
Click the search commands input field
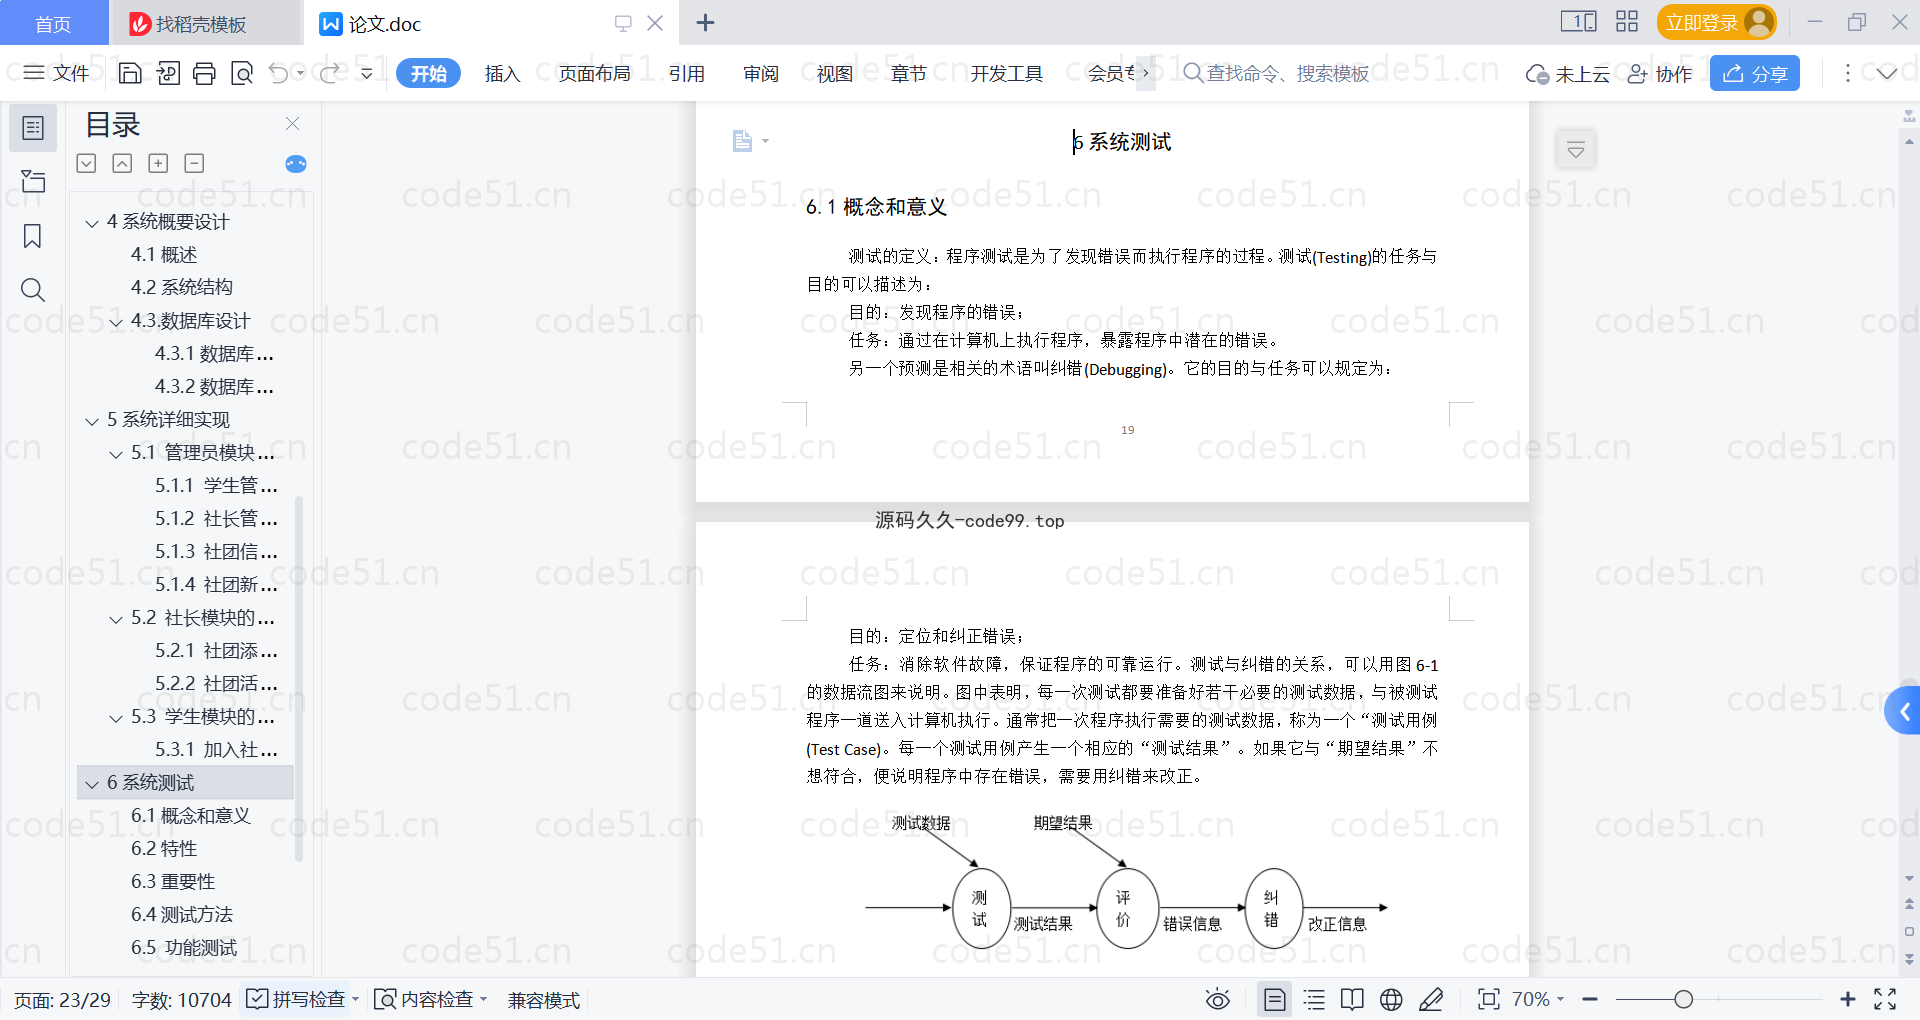coord(1278,73)
